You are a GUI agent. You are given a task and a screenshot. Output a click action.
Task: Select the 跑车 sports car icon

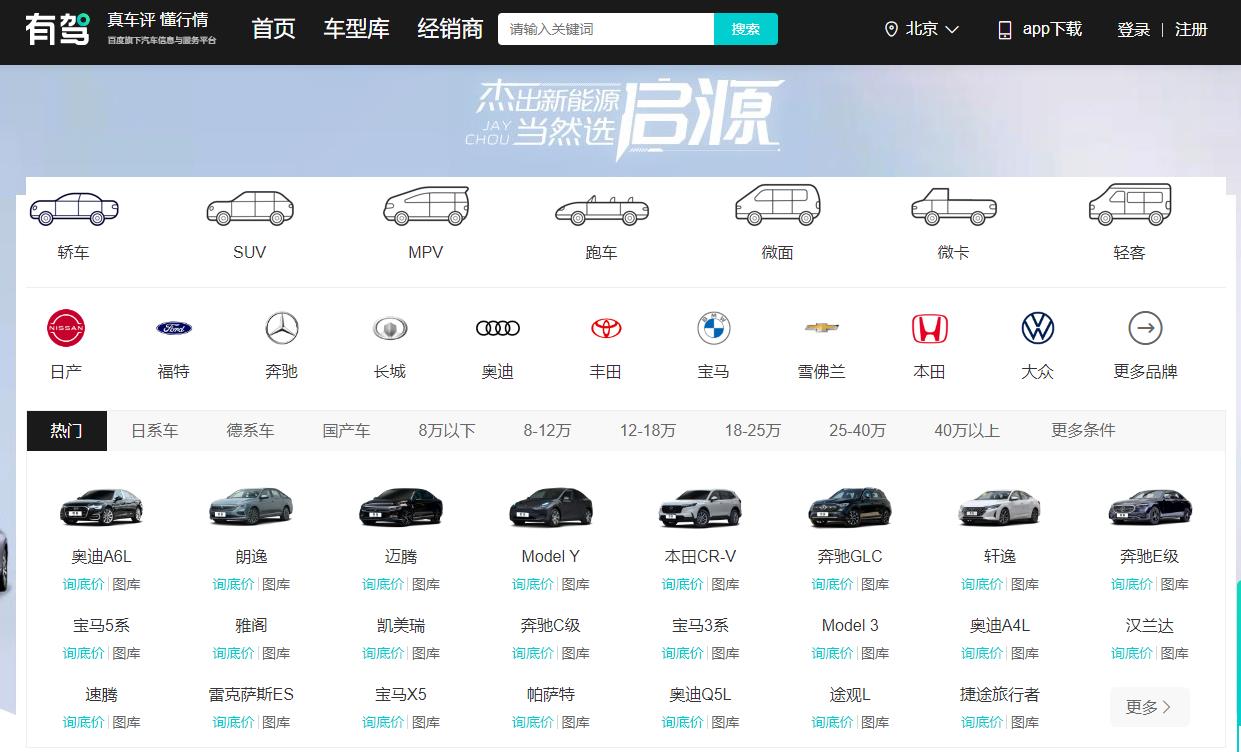click(x=602, y=210)
